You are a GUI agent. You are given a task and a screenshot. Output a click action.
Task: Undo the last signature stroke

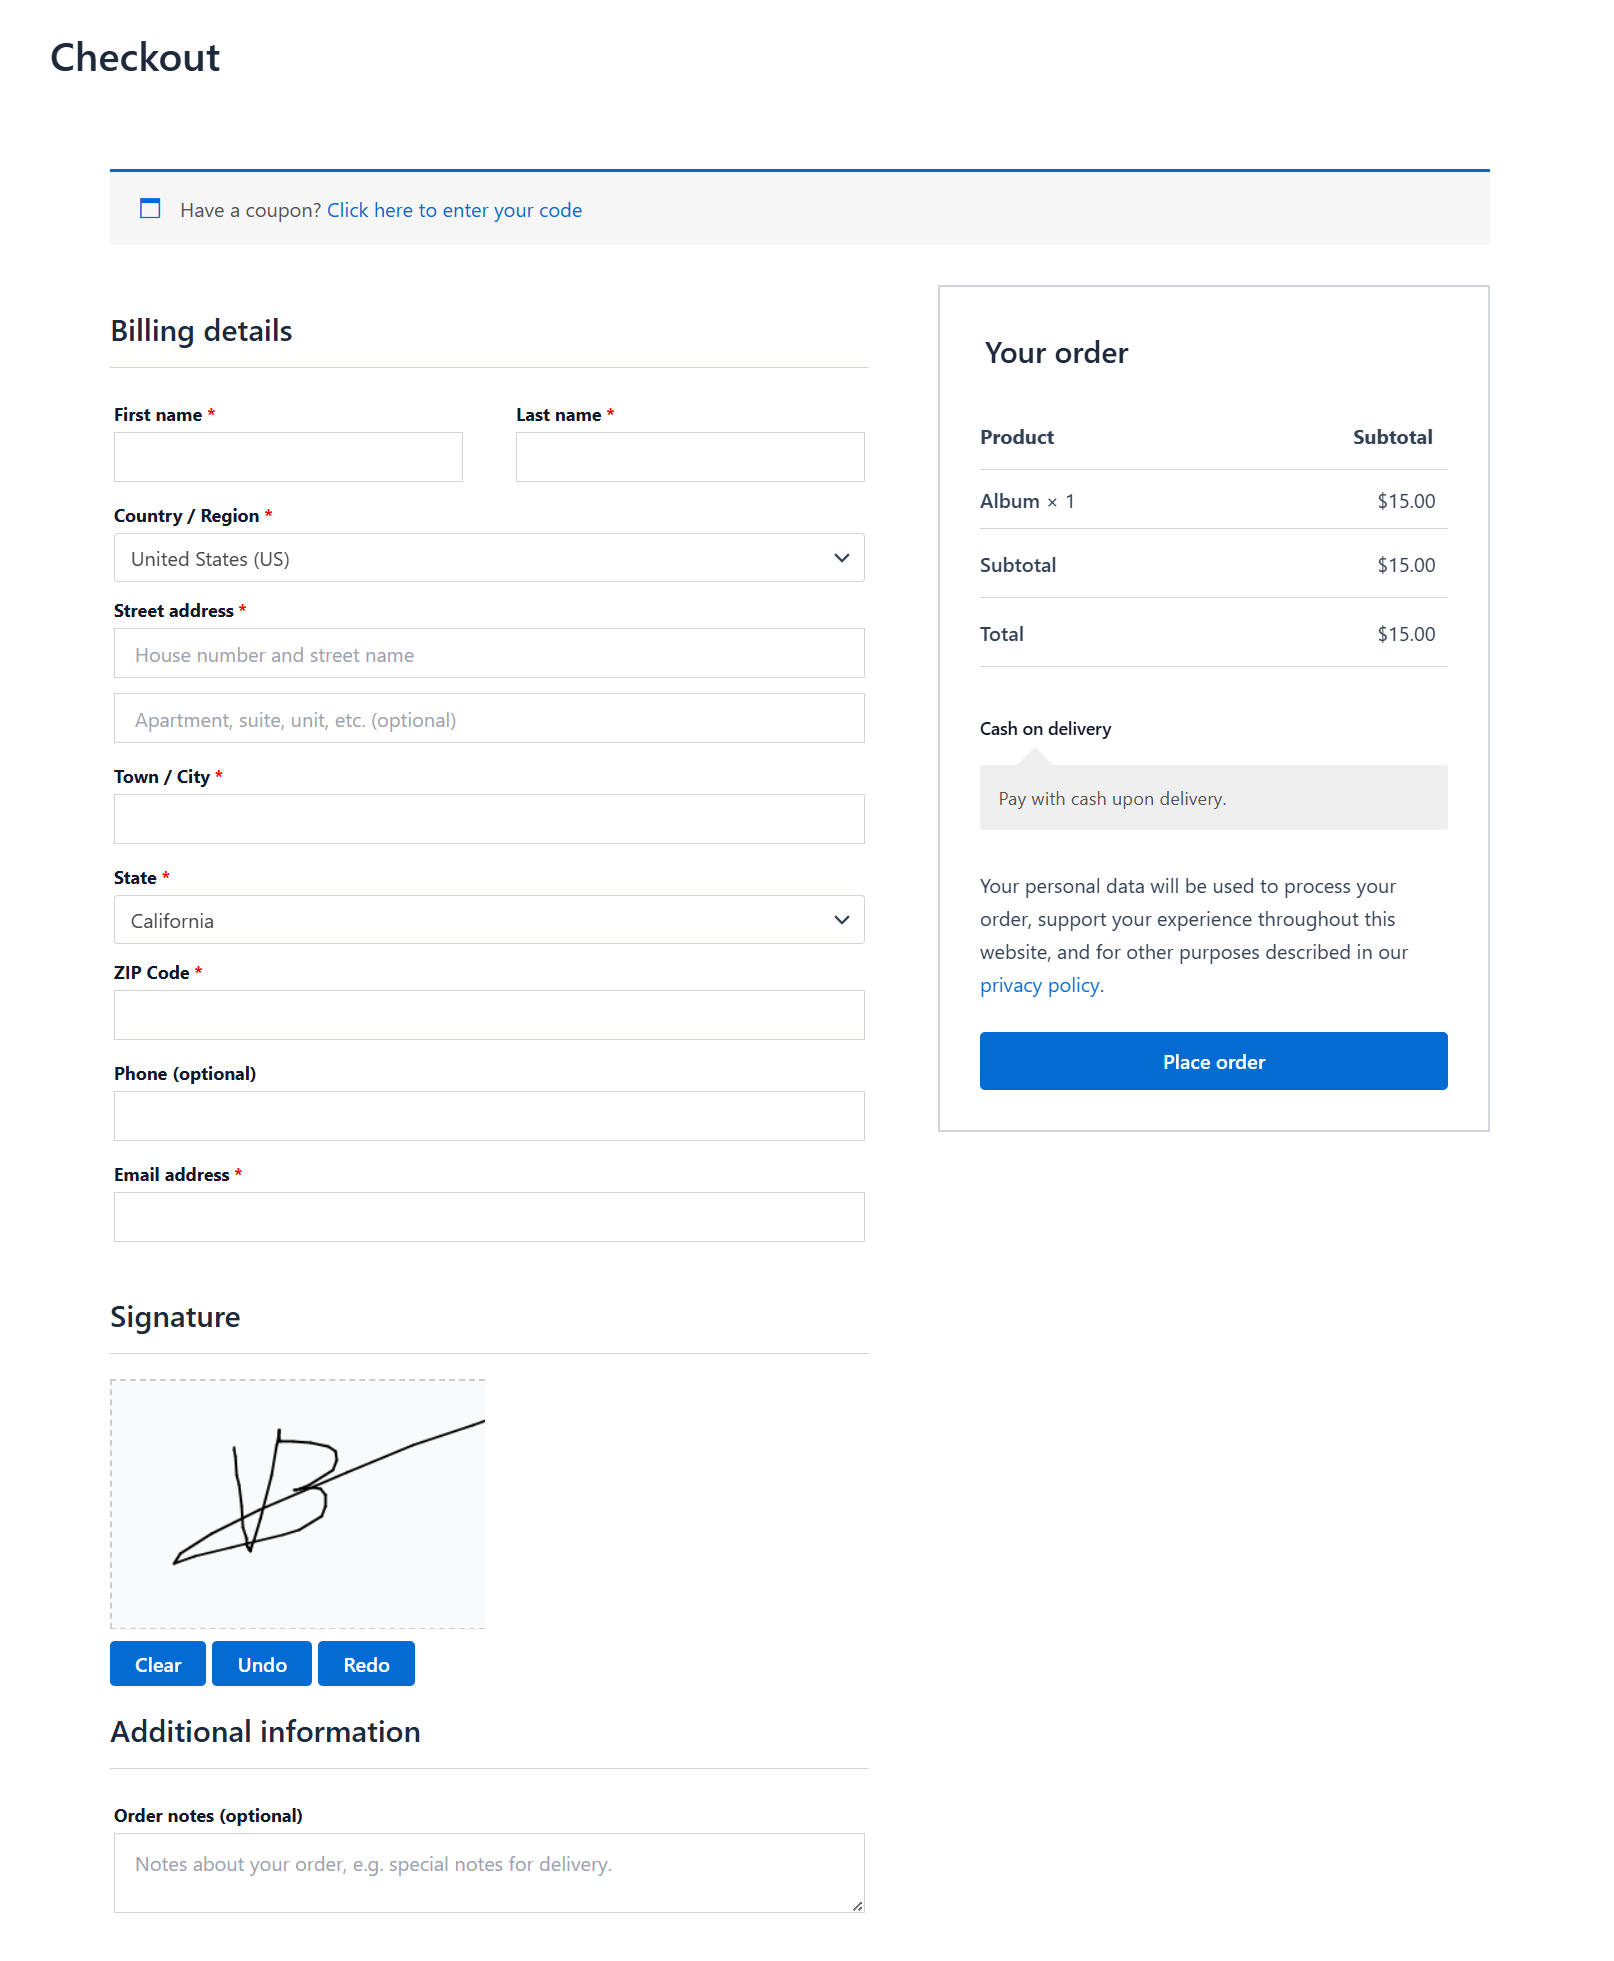262,1664
